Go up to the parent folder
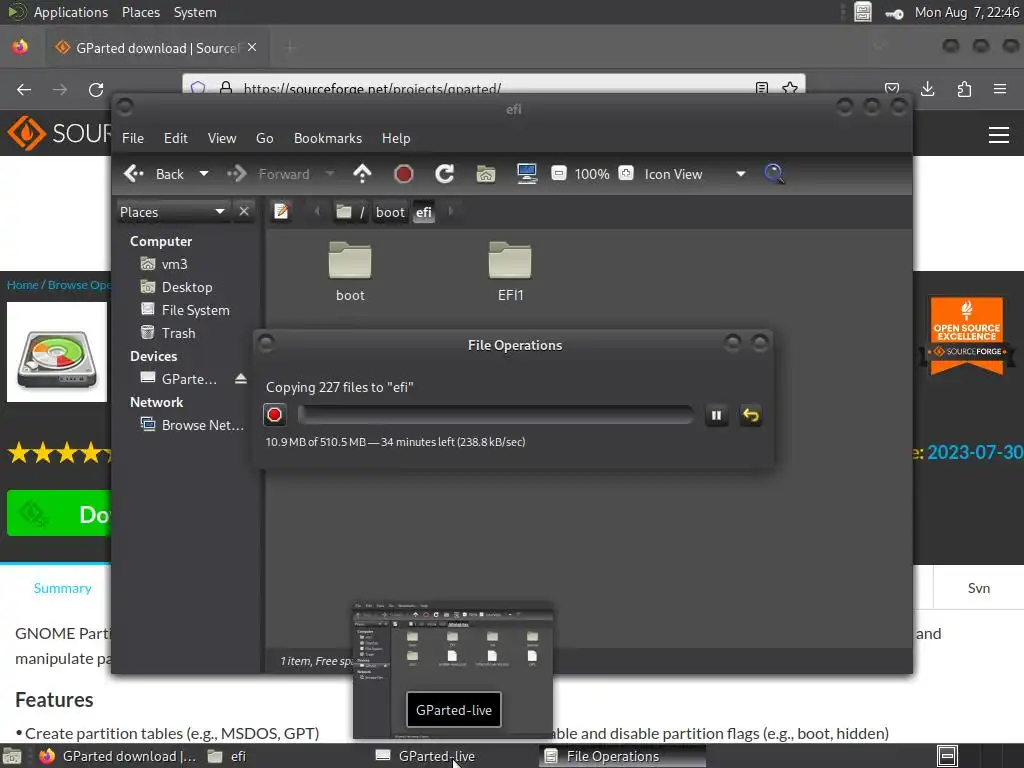1024x768 pixels. pyautogui.click(x=362, y=174)
